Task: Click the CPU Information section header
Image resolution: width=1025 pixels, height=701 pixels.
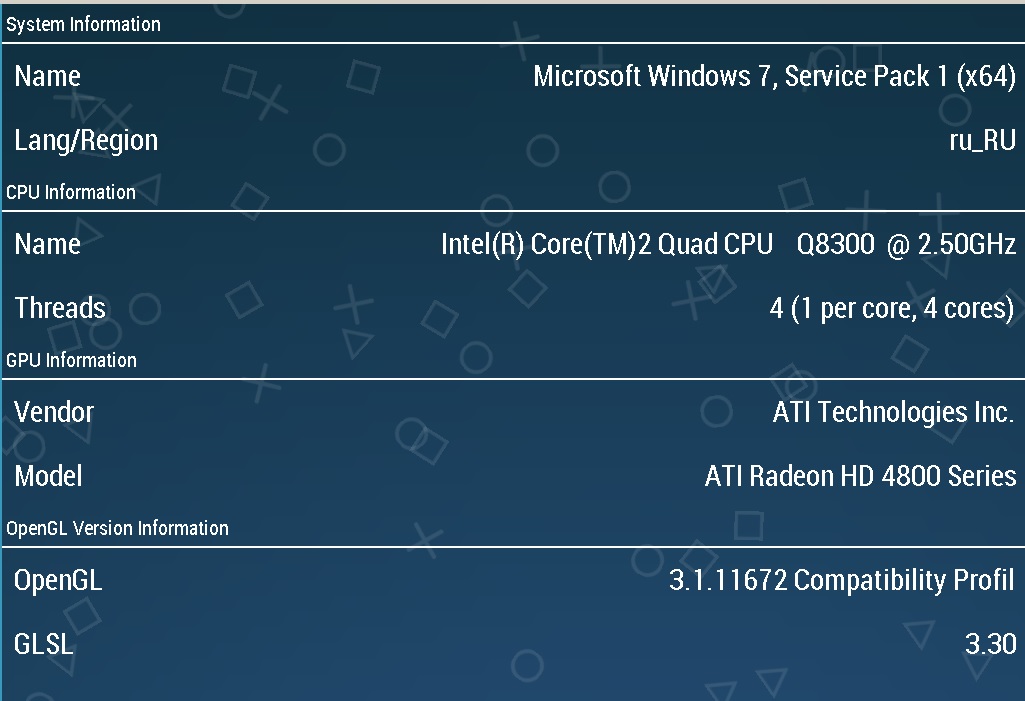Action: tap(71, 192)
